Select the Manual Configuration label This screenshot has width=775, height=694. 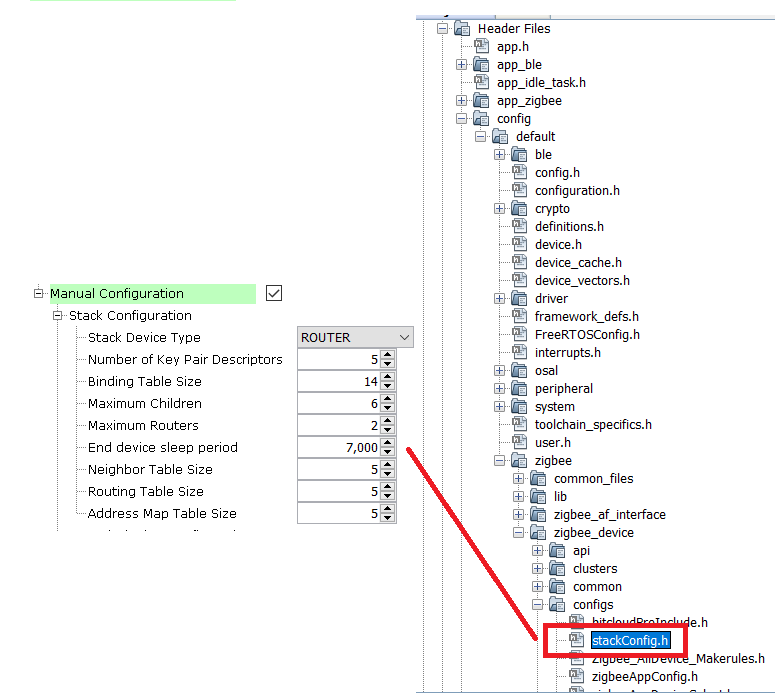(x=117, y=294)
